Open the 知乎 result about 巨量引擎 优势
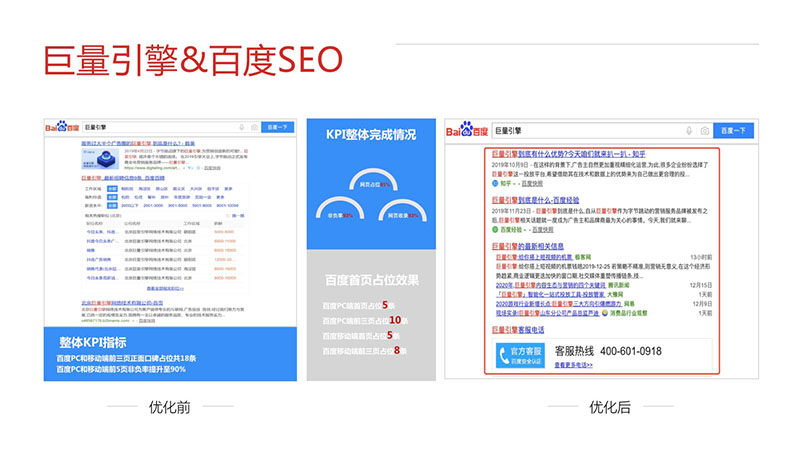 (568, 154)
